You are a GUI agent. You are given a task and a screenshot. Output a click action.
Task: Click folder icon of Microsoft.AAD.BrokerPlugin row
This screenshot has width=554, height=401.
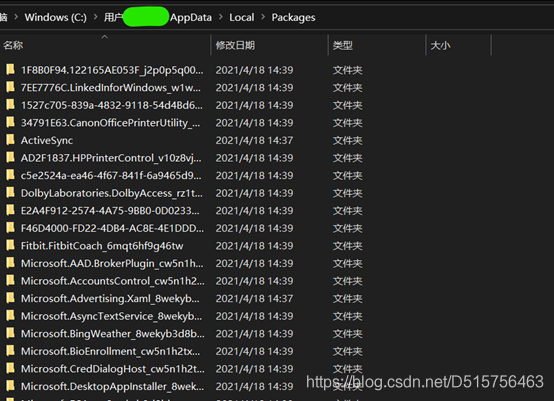(x=10, y=263)
